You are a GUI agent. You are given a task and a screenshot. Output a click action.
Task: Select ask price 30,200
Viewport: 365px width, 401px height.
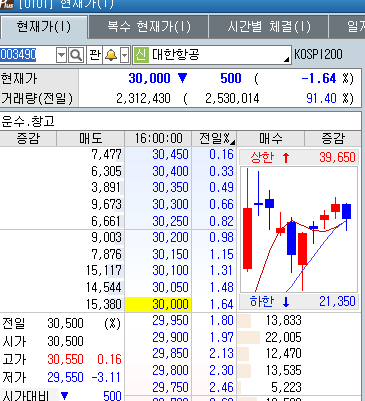click(x=170, y=237)
